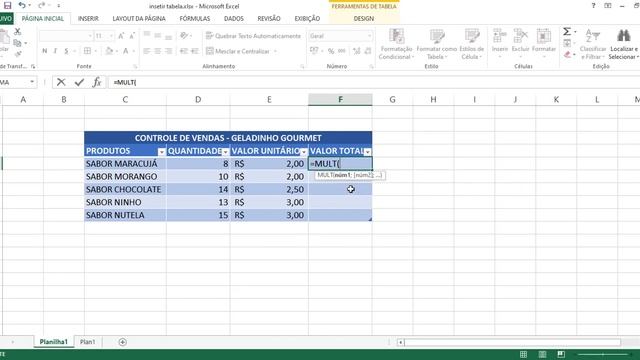Open the font name dropdown
Viewport: 640px width, 360px height.
pyautogui.click(x=90, y=36)
